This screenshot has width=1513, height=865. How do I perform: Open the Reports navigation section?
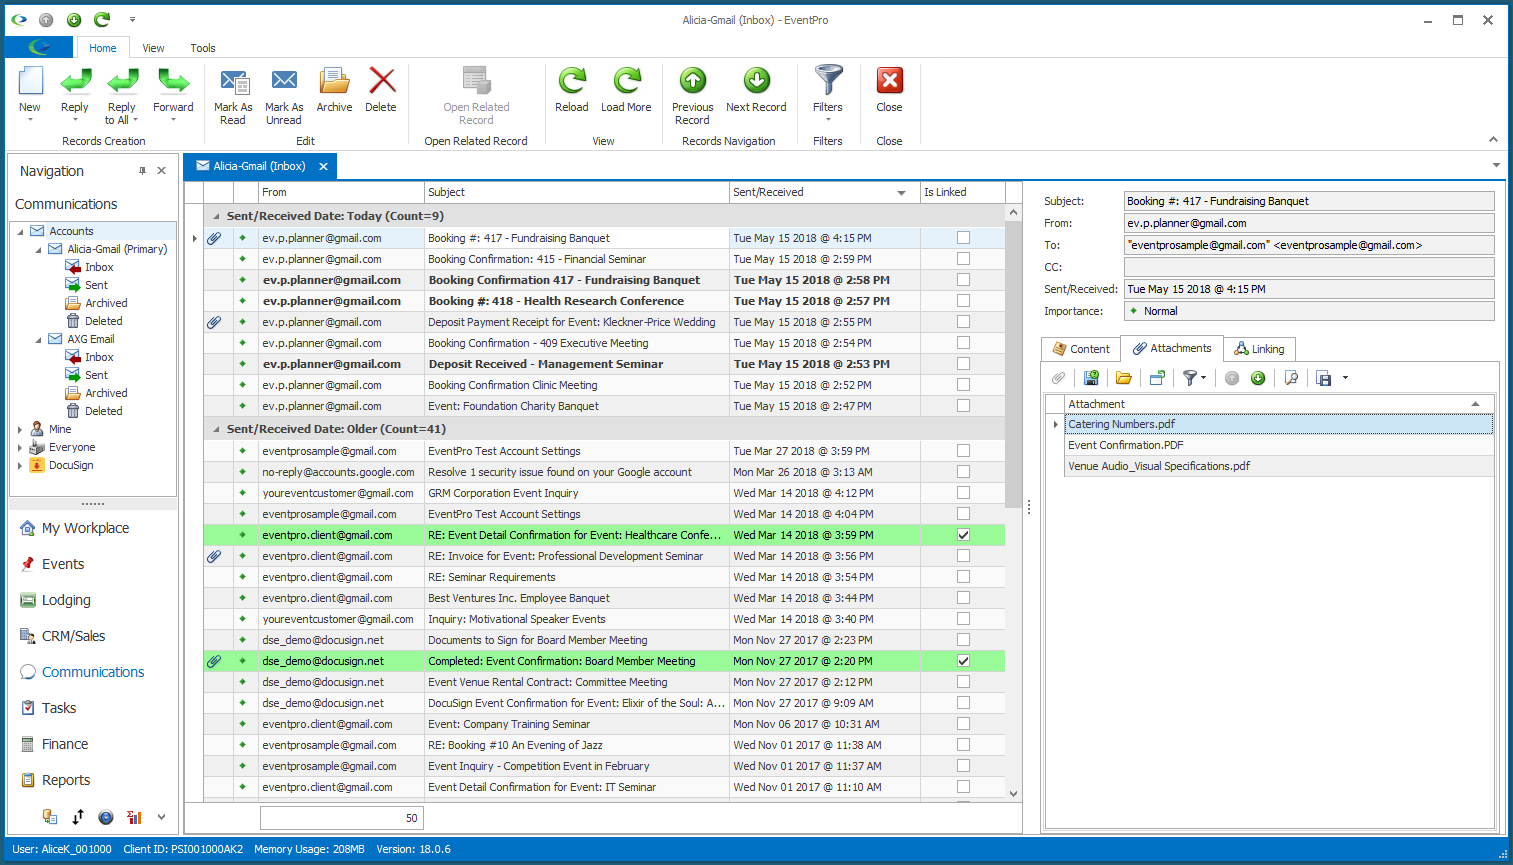click(x=66, y=780)
